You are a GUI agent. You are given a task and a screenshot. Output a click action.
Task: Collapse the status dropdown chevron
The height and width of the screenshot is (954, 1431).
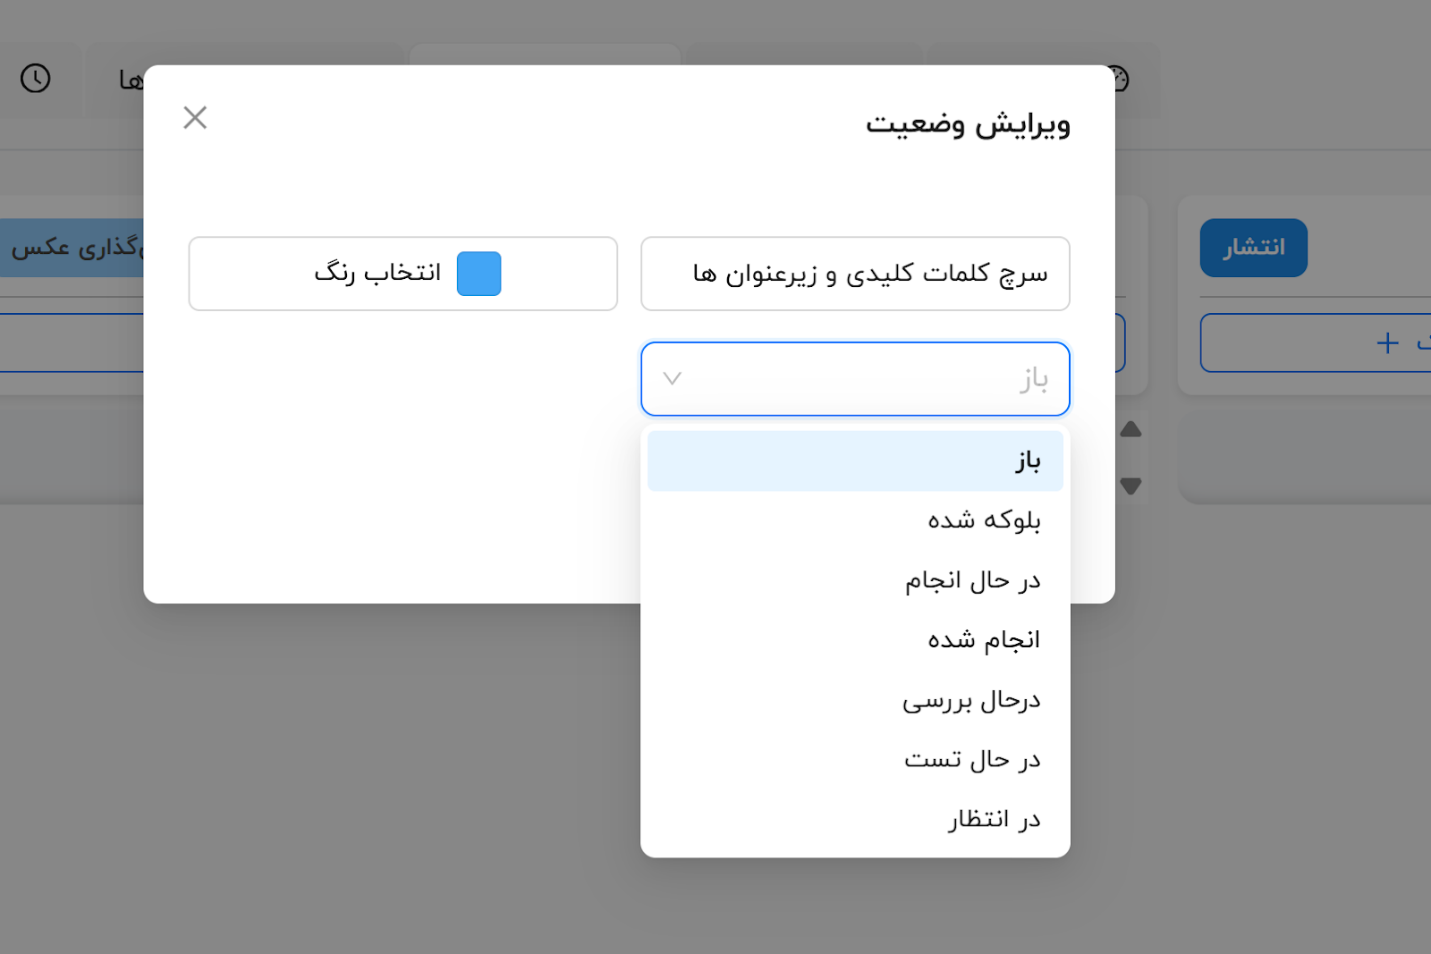click(672, 379)
